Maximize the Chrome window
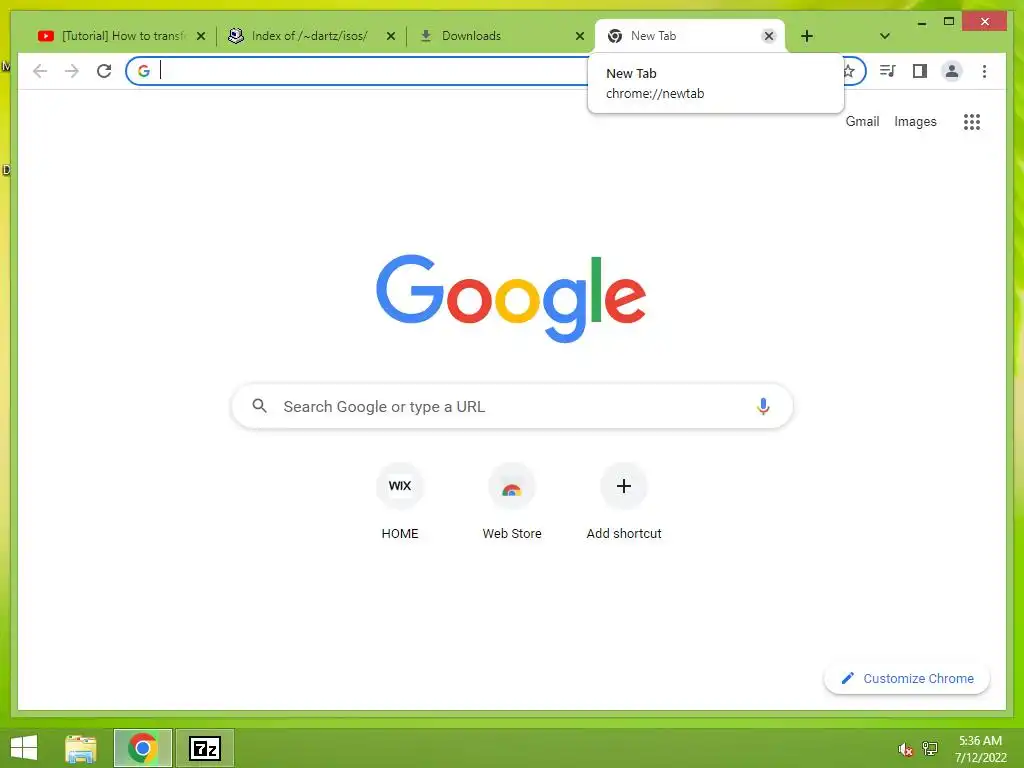The height and width of the screenshot is (768, 1024). coord(949,22)
